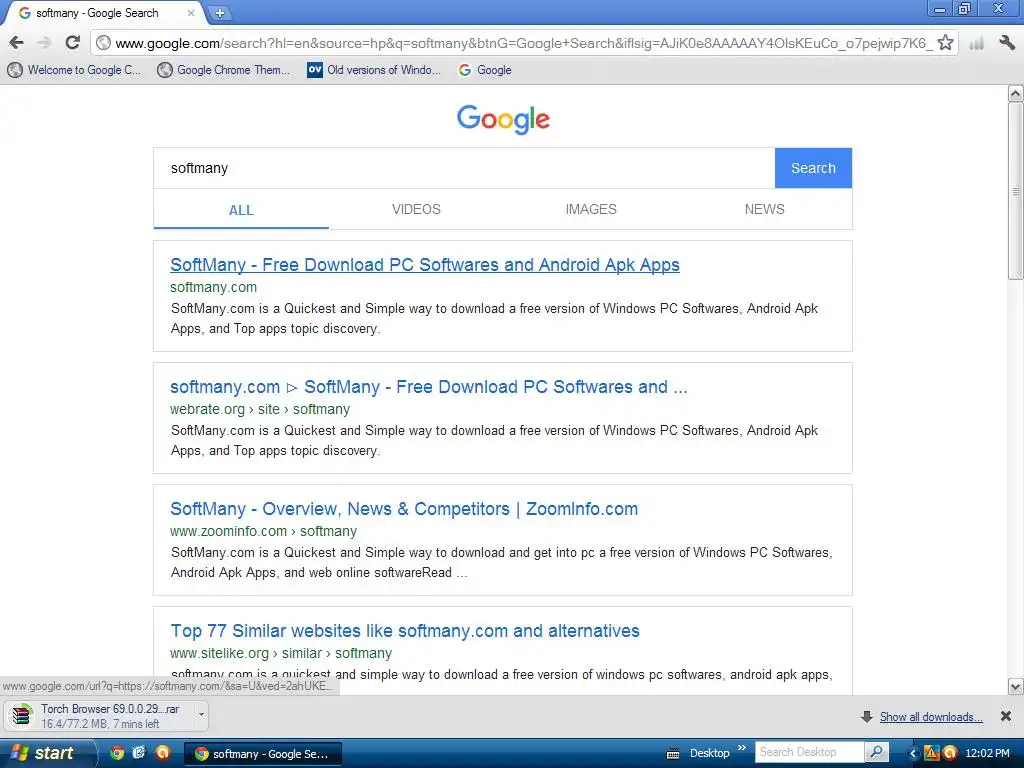Expand the Desktop toolbar chevron
The width and height of the screenshot is (1024, 768).
coord(742,748)
